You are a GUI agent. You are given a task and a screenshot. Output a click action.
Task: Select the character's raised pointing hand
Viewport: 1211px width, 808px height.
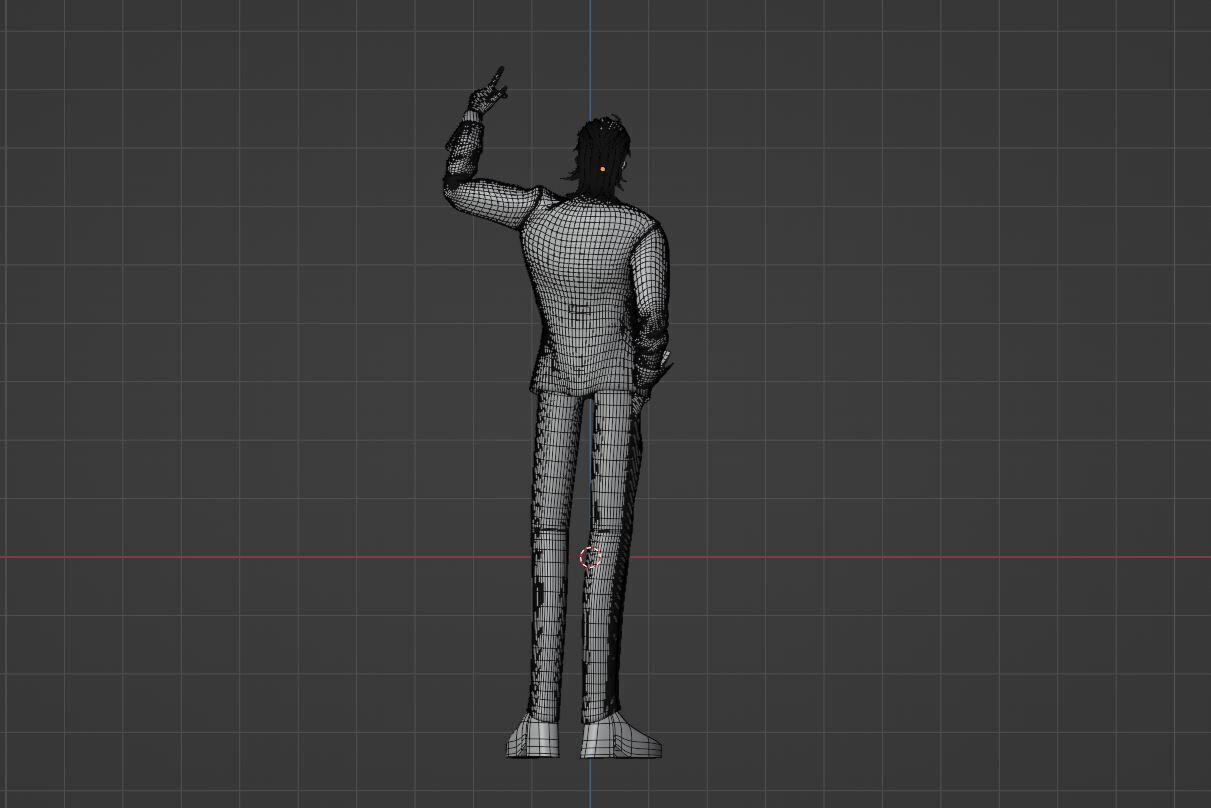(x=488, y=92)
